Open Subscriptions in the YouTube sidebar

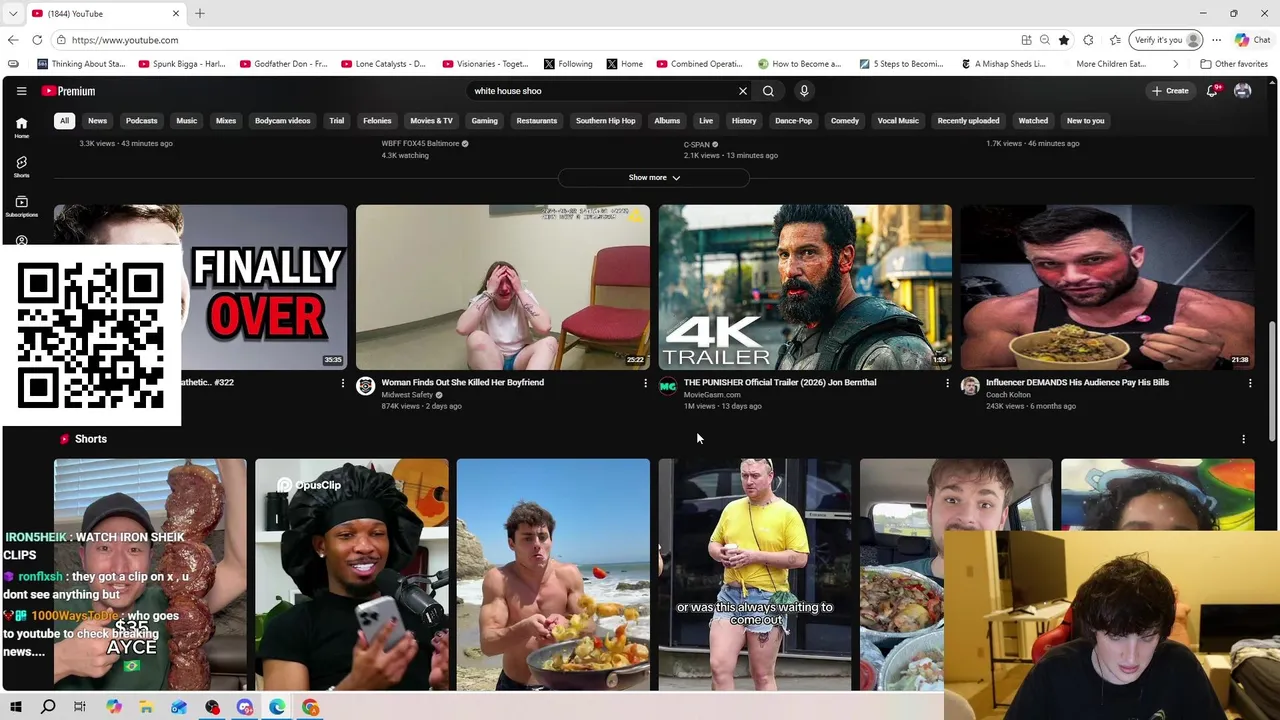point(21,206)
